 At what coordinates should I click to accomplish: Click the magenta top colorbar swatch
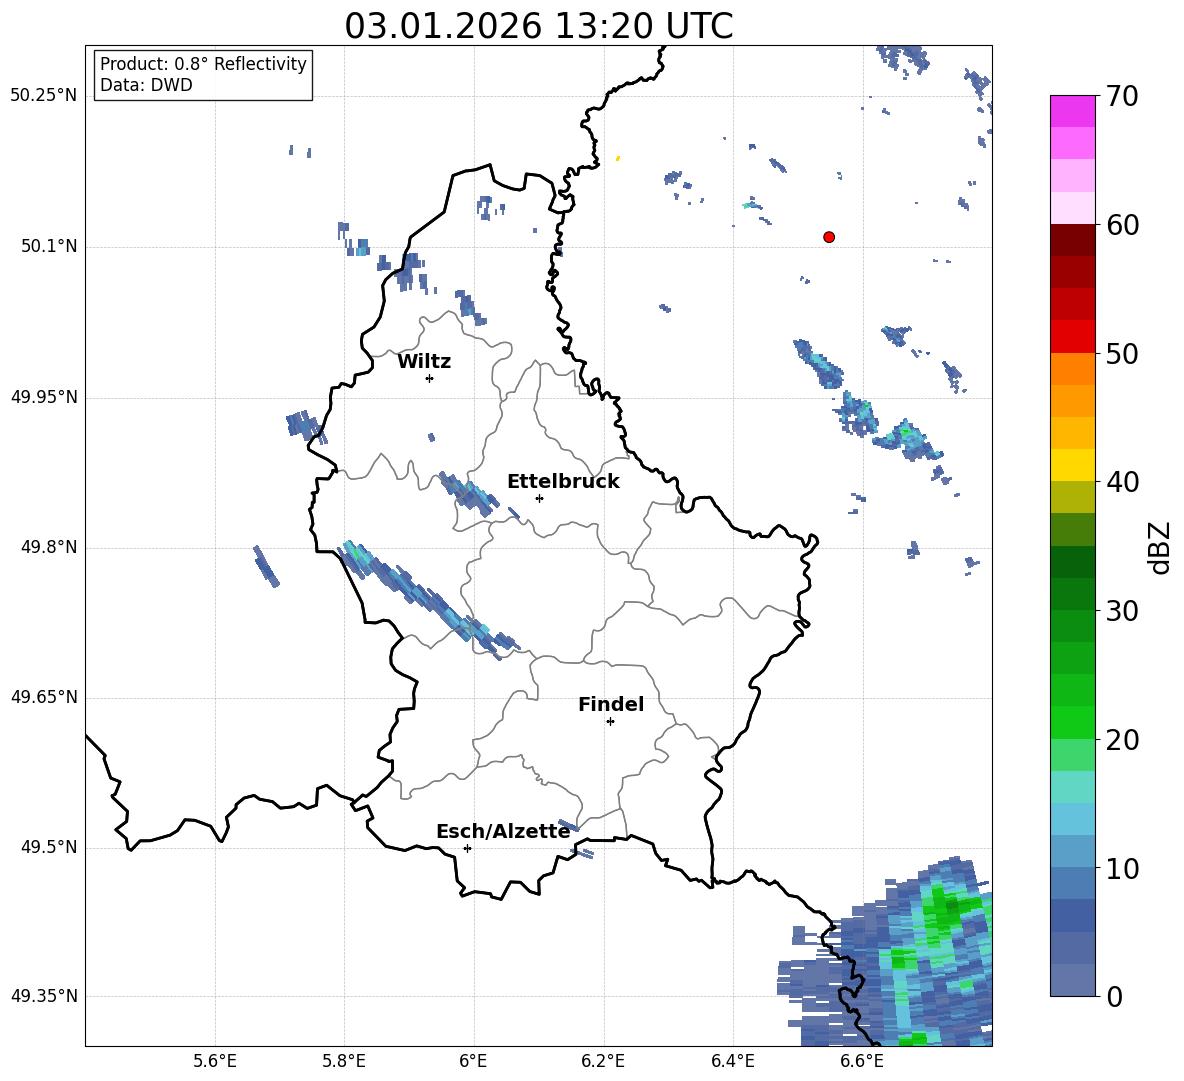coord(1072,112)
